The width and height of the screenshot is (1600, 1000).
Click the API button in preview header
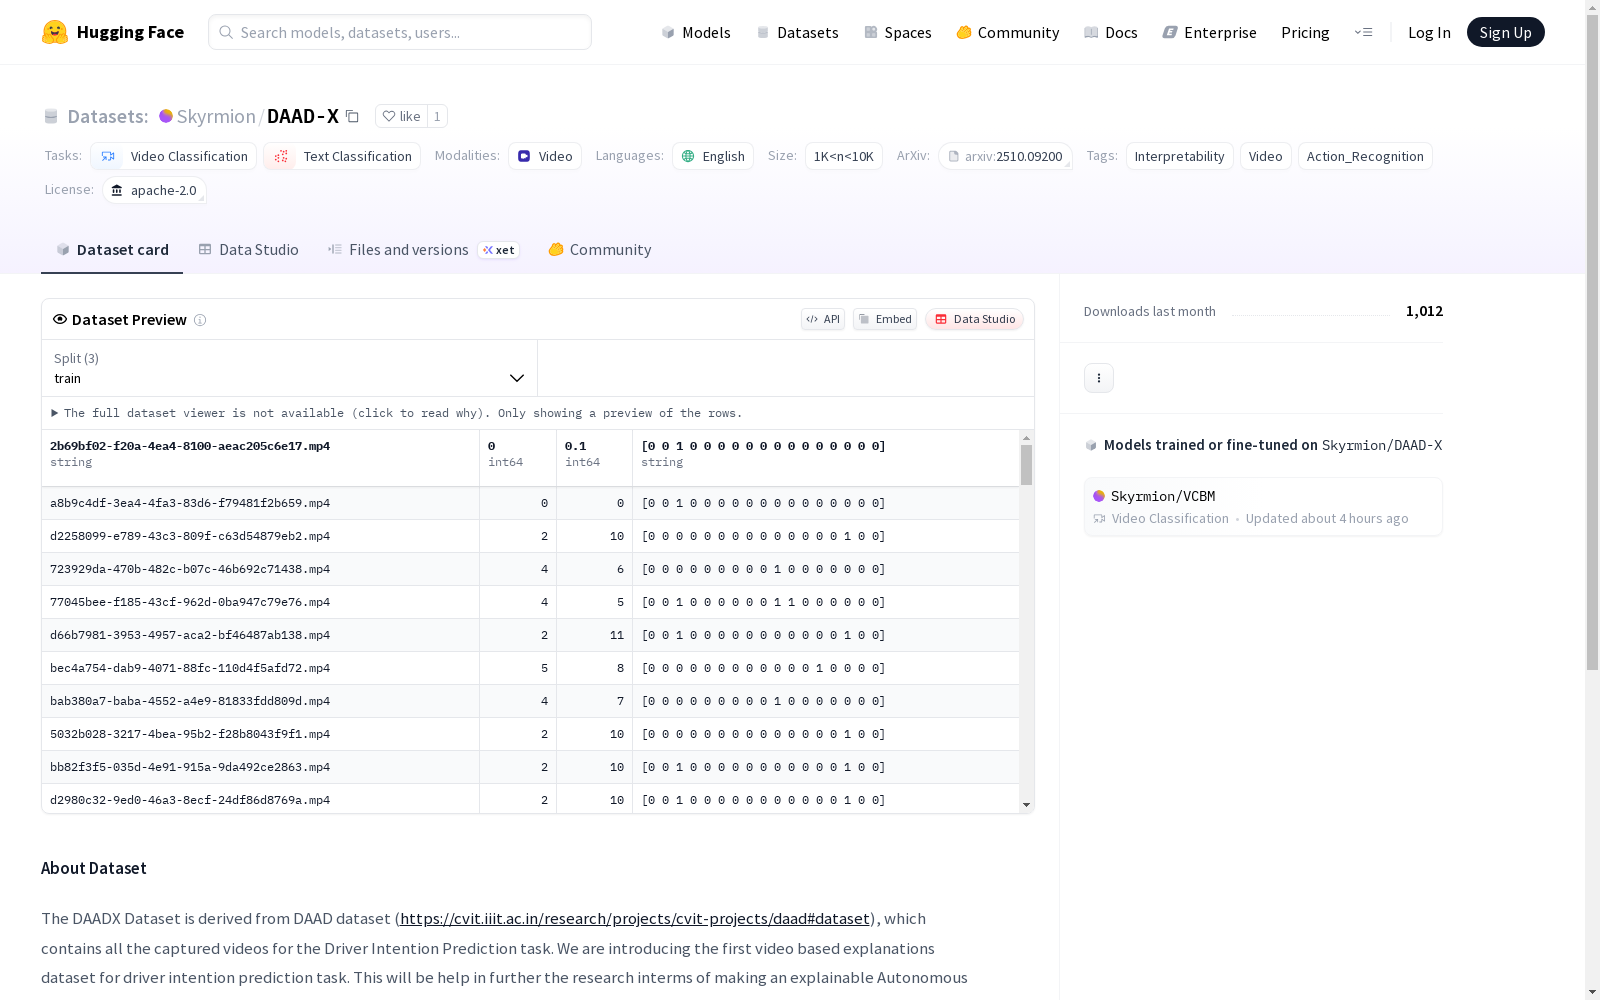[823, 319]
